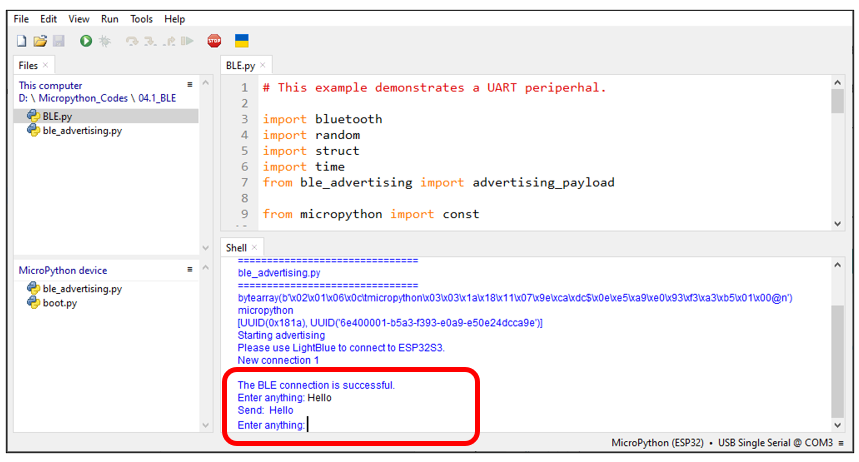Open a file with the folder icon

40,41
